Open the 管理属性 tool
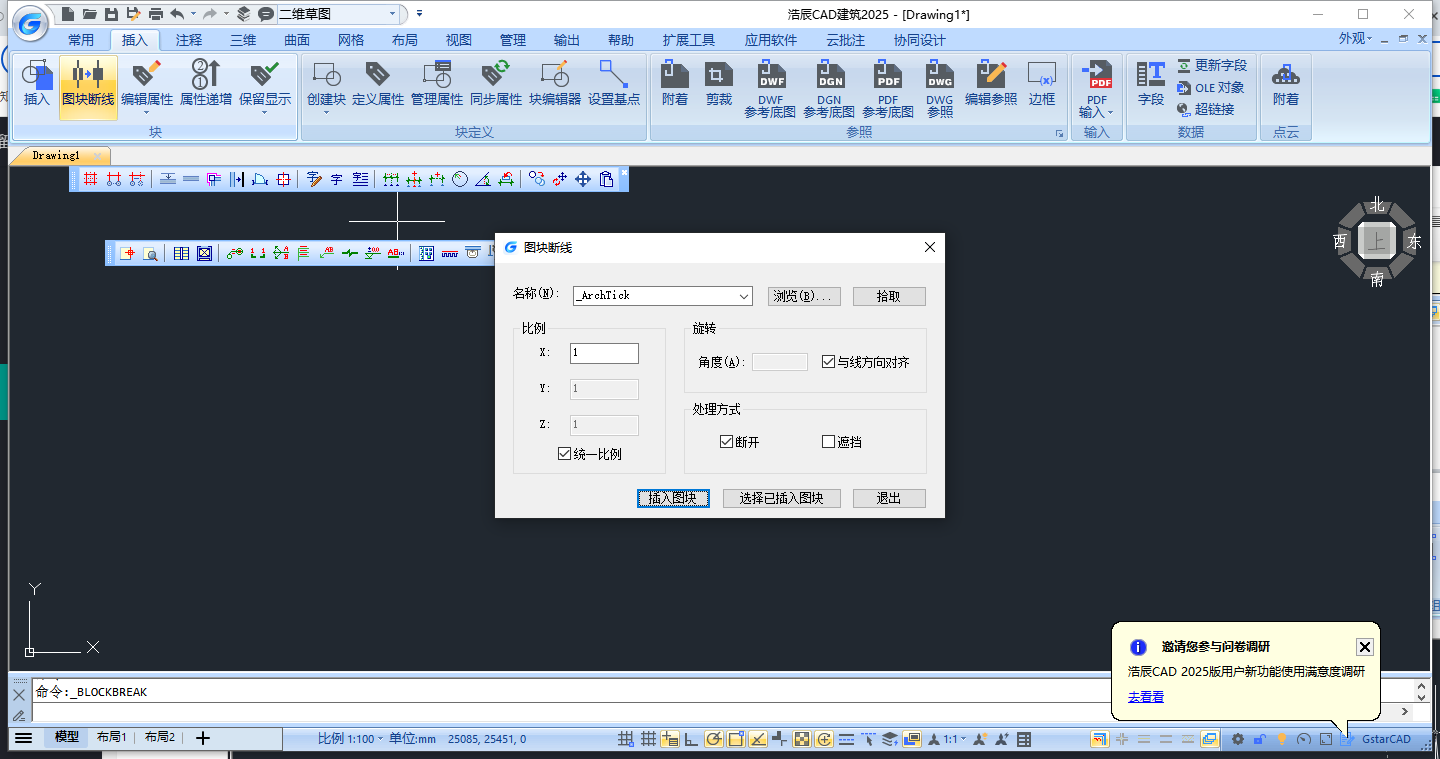1440x759 pixels. (437, 83)
